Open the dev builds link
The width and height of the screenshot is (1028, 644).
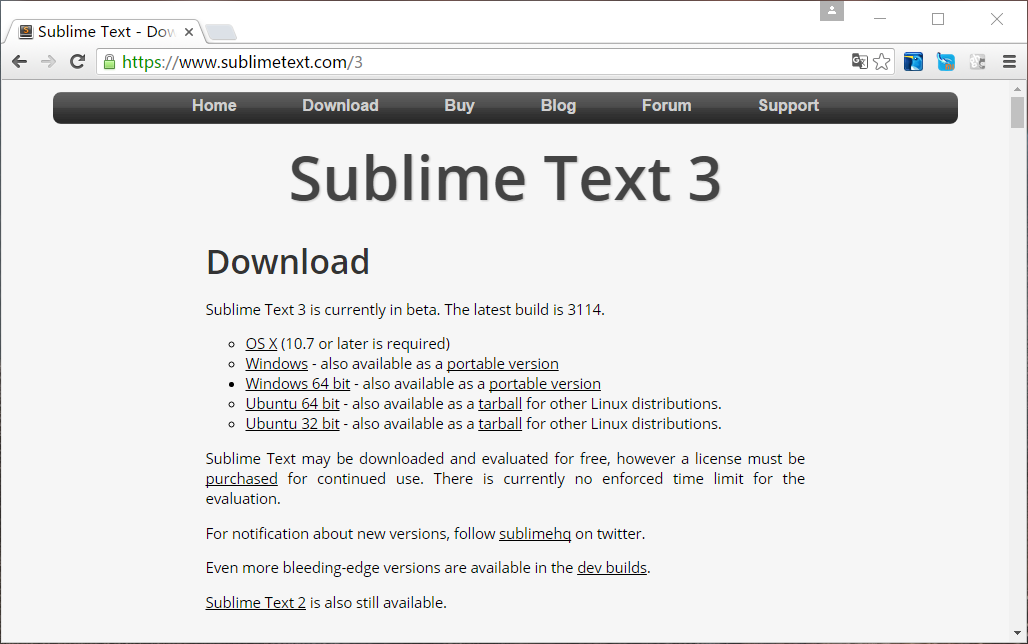(x=612, y=567)
